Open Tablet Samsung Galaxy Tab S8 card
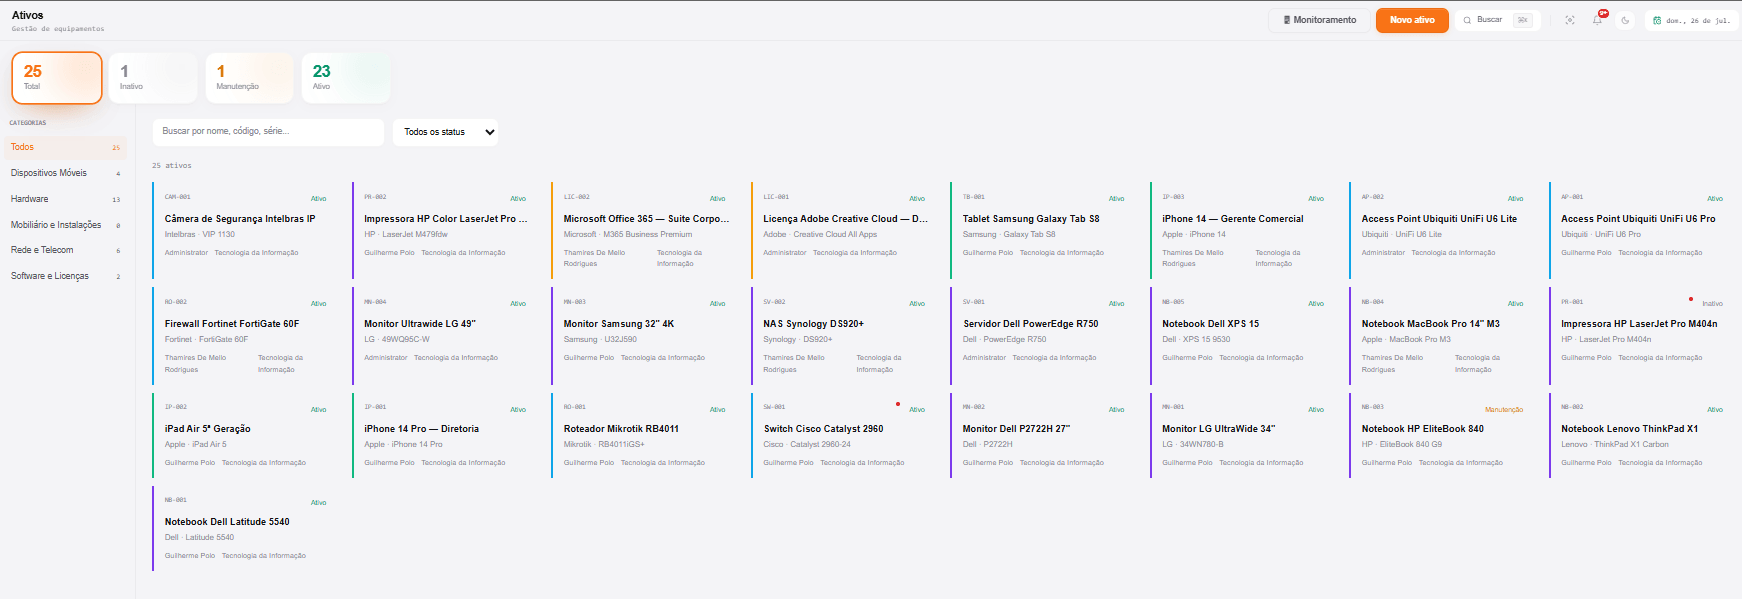1742x599 pixels. (1044, 230)
